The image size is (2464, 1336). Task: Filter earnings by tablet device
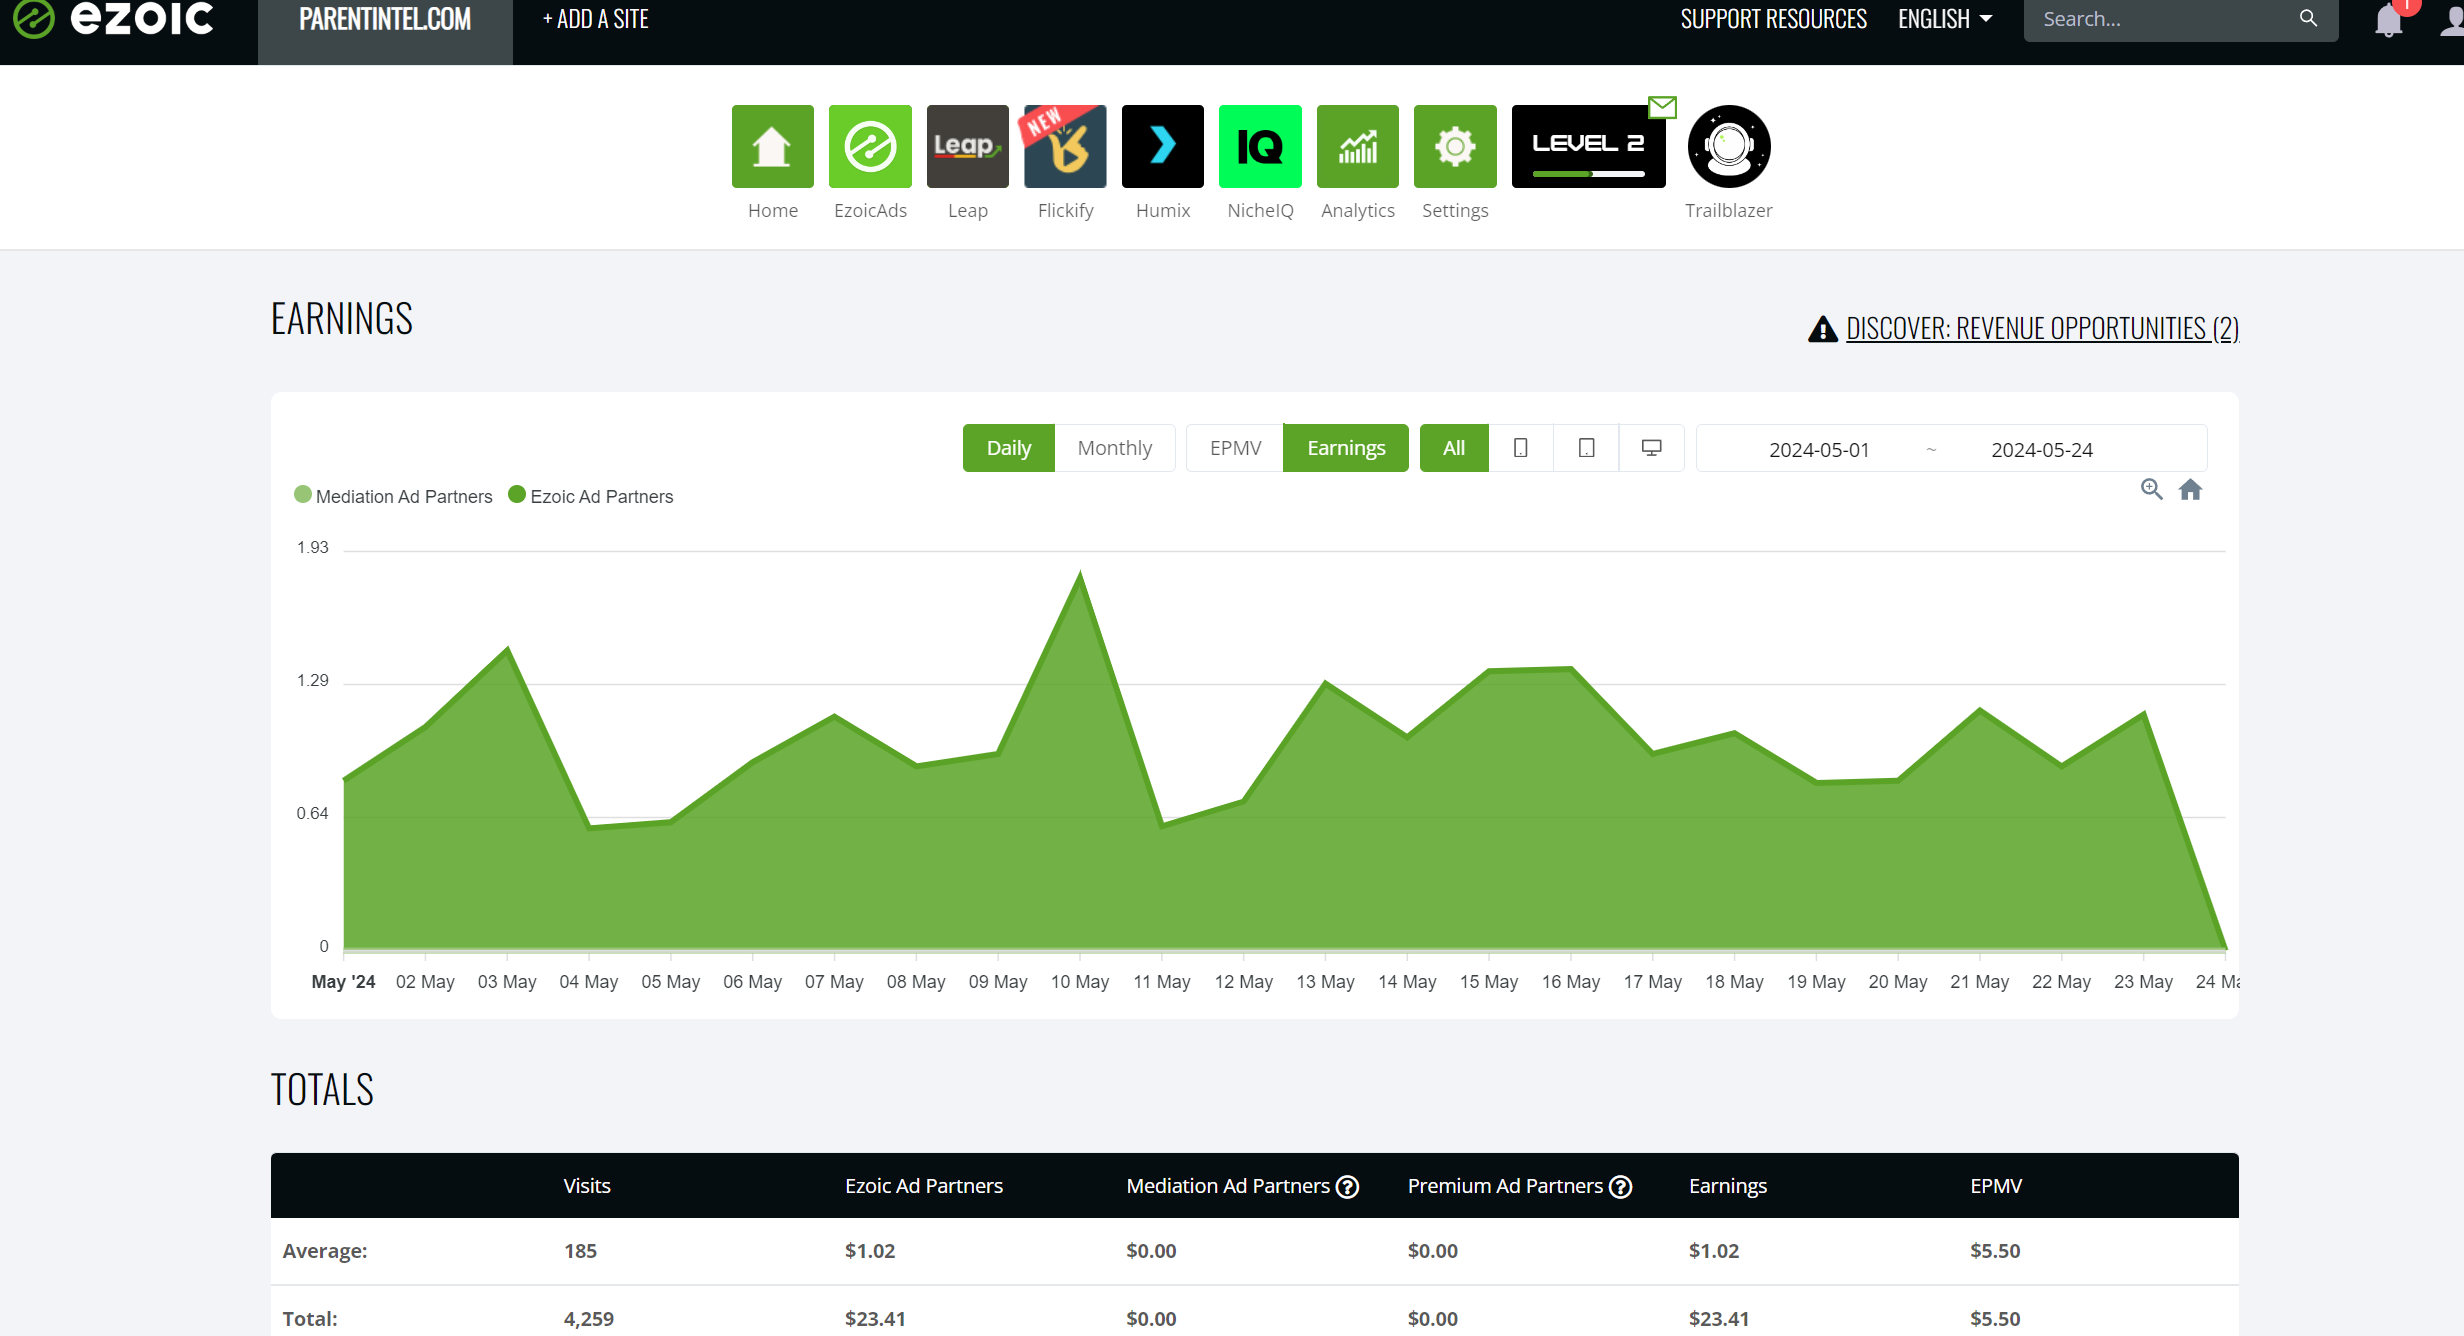(1586, 448)
